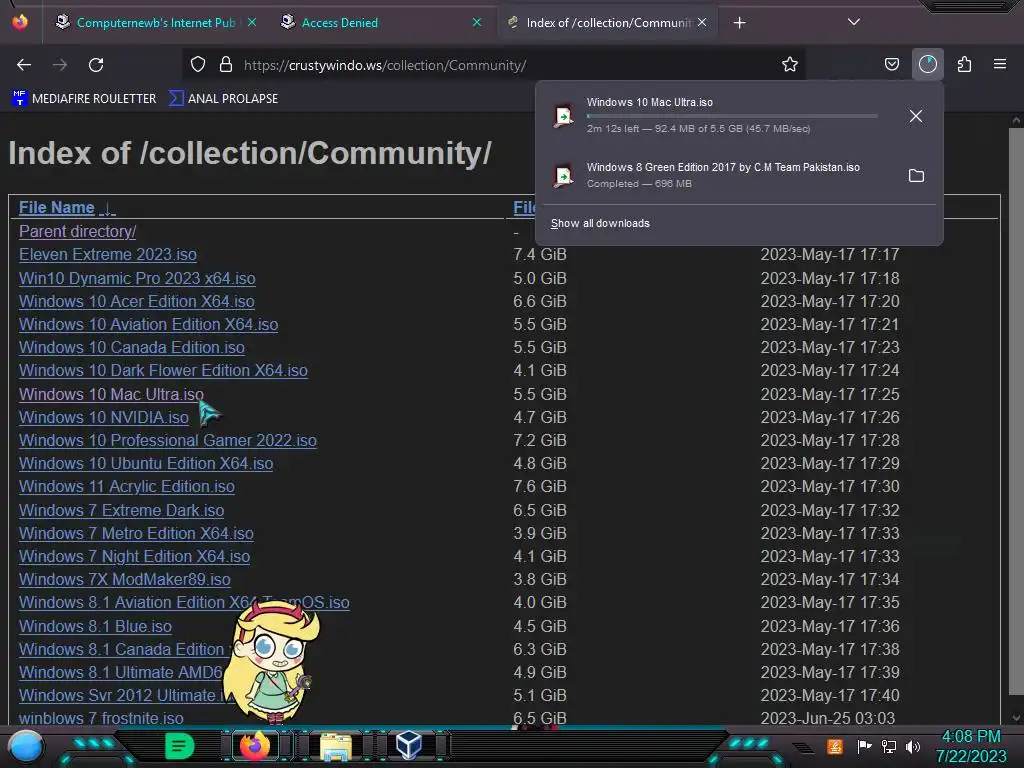
Task: Show Windows 8 Green Edition file in folder
Action: (916, 176)
